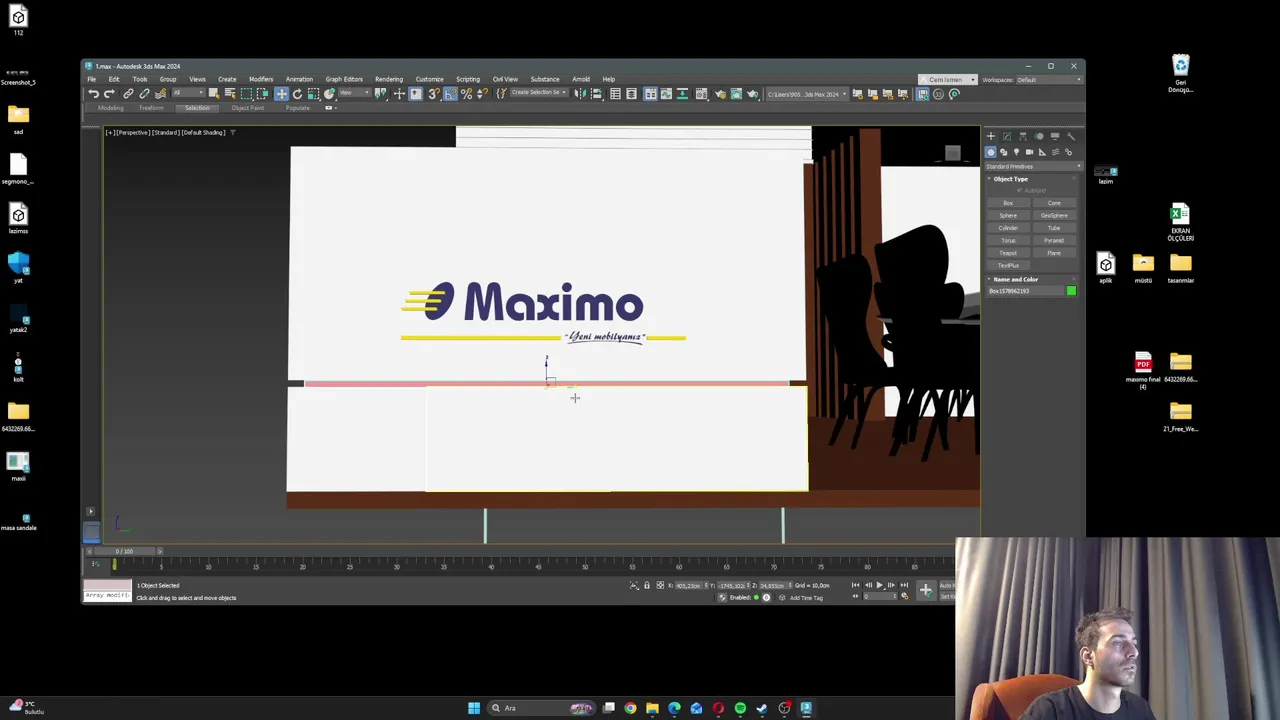The height and width of the screenshot is (720, 1280).
Task: Switch to the Display panel tab
Action: point(1055,136)
